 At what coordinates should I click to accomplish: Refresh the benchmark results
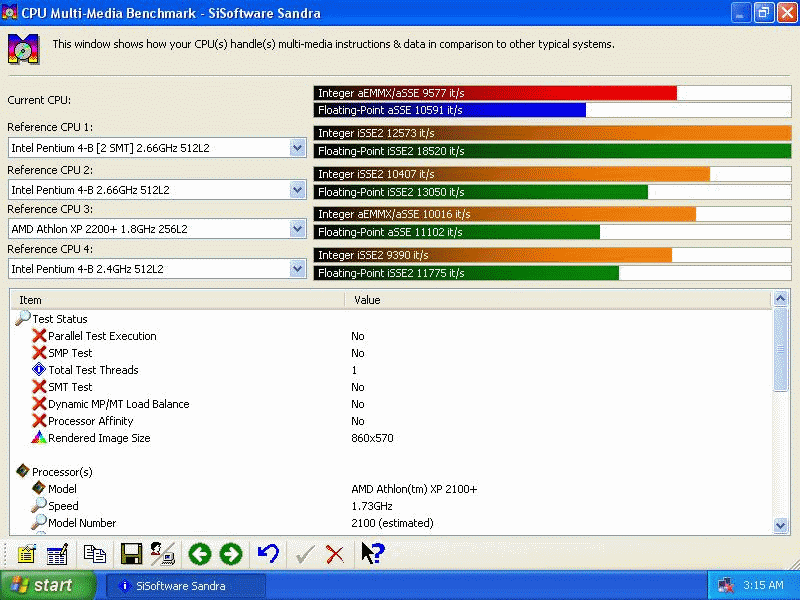click(268, 553)
